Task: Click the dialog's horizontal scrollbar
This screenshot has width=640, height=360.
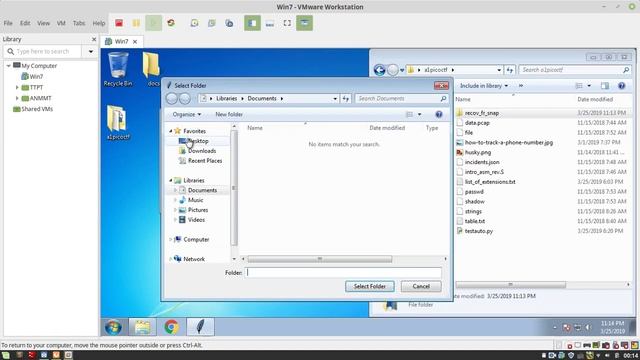Action: click(320, 259)
